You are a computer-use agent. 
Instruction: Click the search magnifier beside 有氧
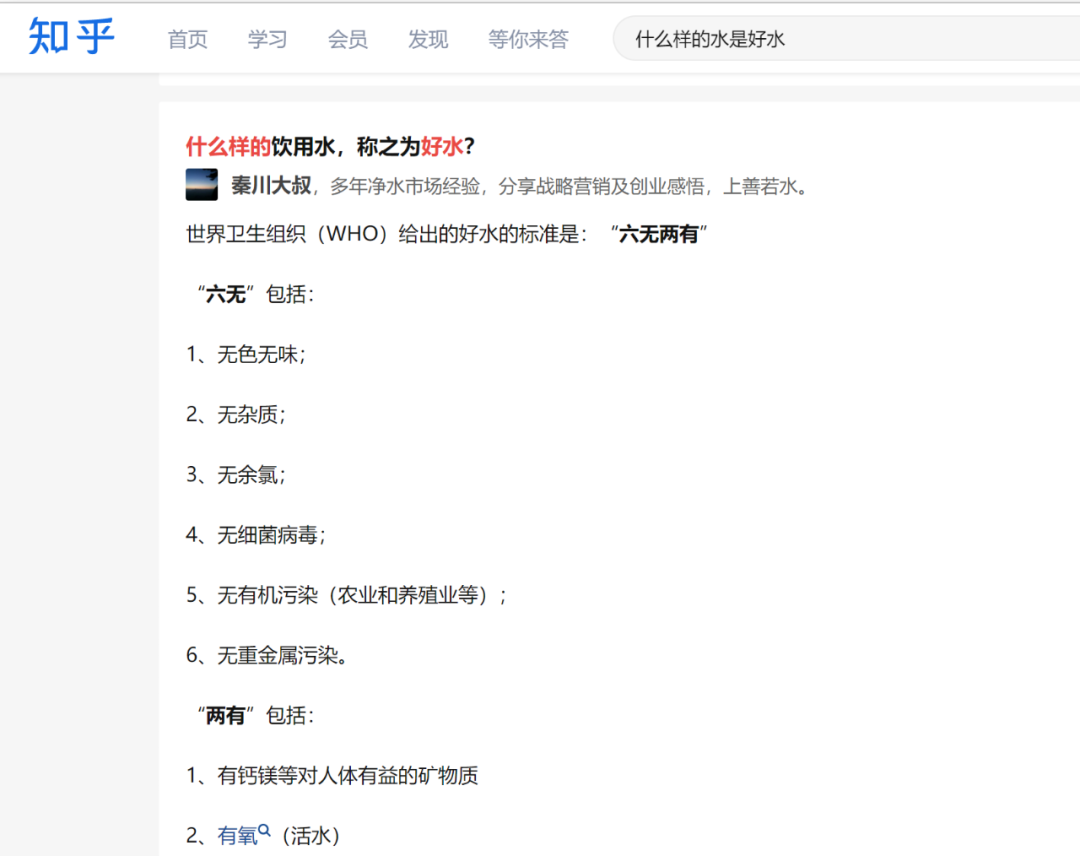pos(264,831)
